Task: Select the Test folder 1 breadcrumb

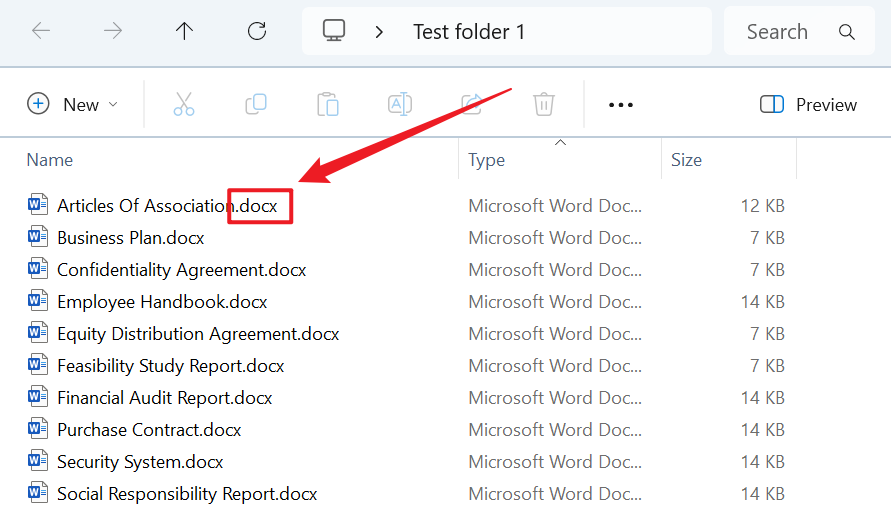Action: click(x=469, y=32)
